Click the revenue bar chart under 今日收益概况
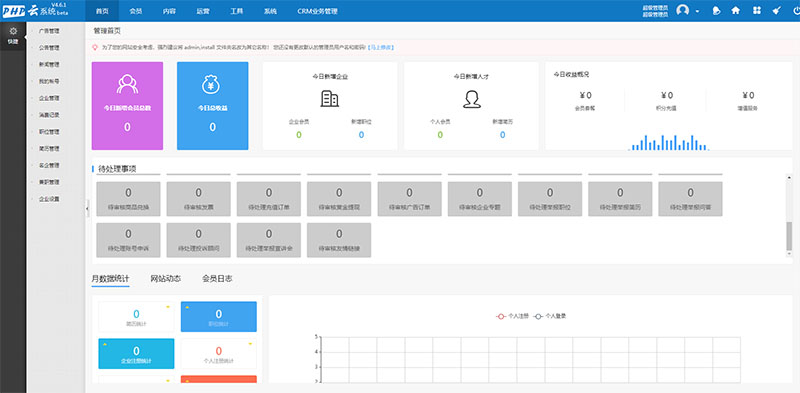This screenshot has height=393, width=800. tap(668, 142)
